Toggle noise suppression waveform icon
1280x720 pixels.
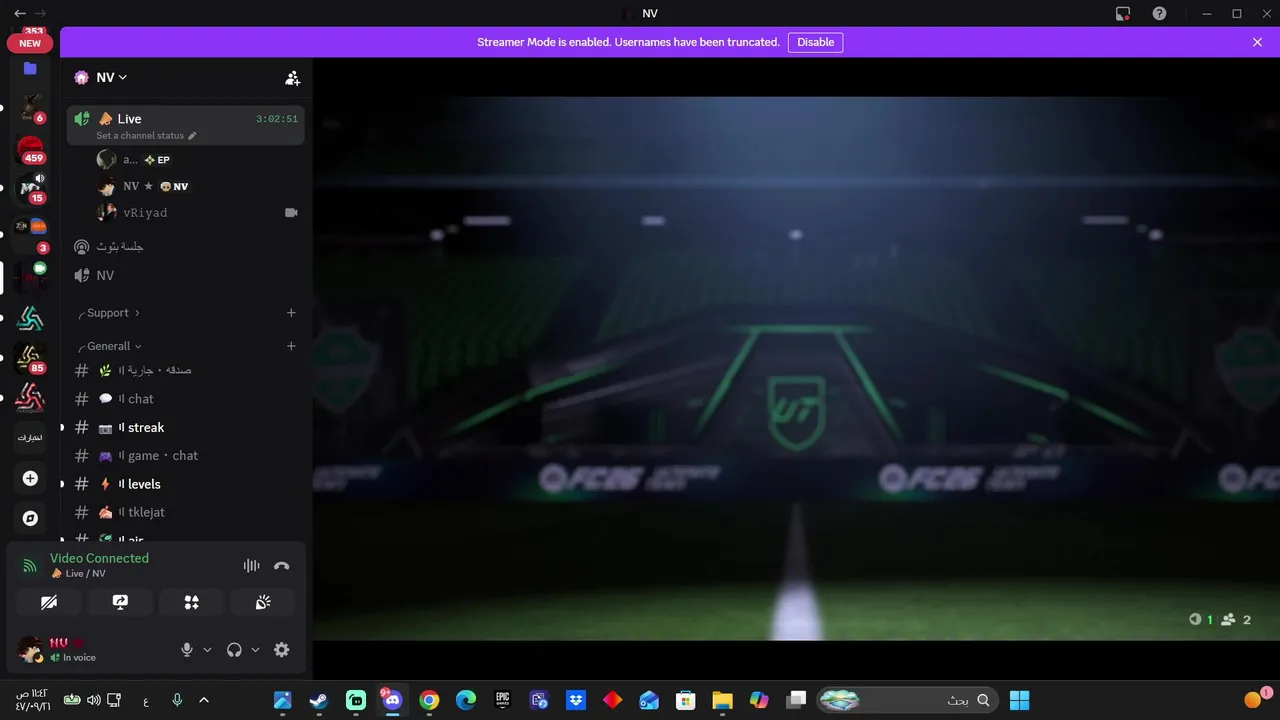[251, 566]
